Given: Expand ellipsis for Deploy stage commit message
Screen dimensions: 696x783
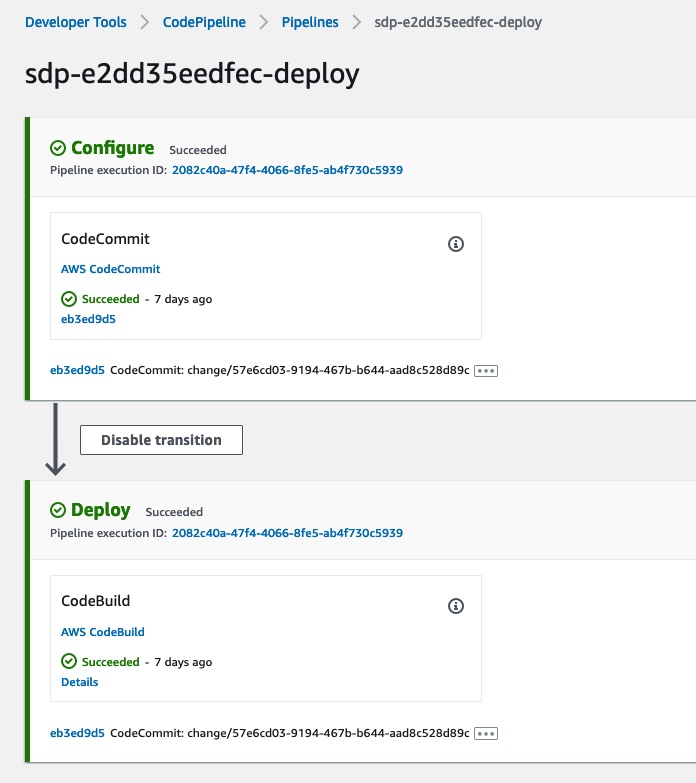Looking at the screenshot, I should point(486,734).
